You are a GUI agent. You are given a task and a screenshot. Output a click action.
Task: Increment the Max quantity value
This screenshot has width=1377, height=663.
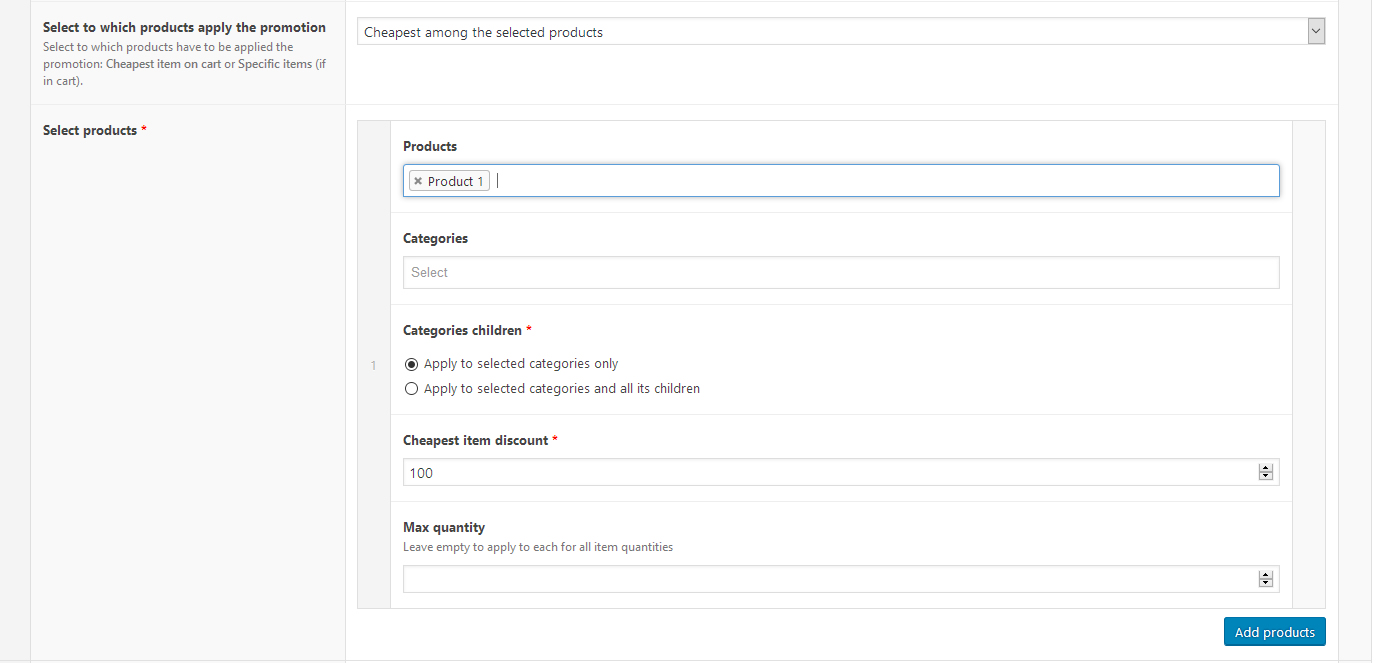1266,575
